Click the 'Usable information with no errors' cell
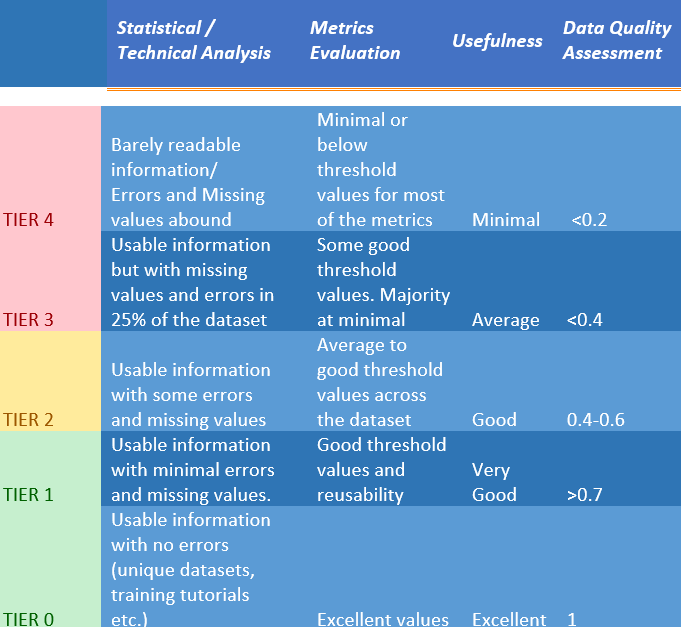 (190, 569)
